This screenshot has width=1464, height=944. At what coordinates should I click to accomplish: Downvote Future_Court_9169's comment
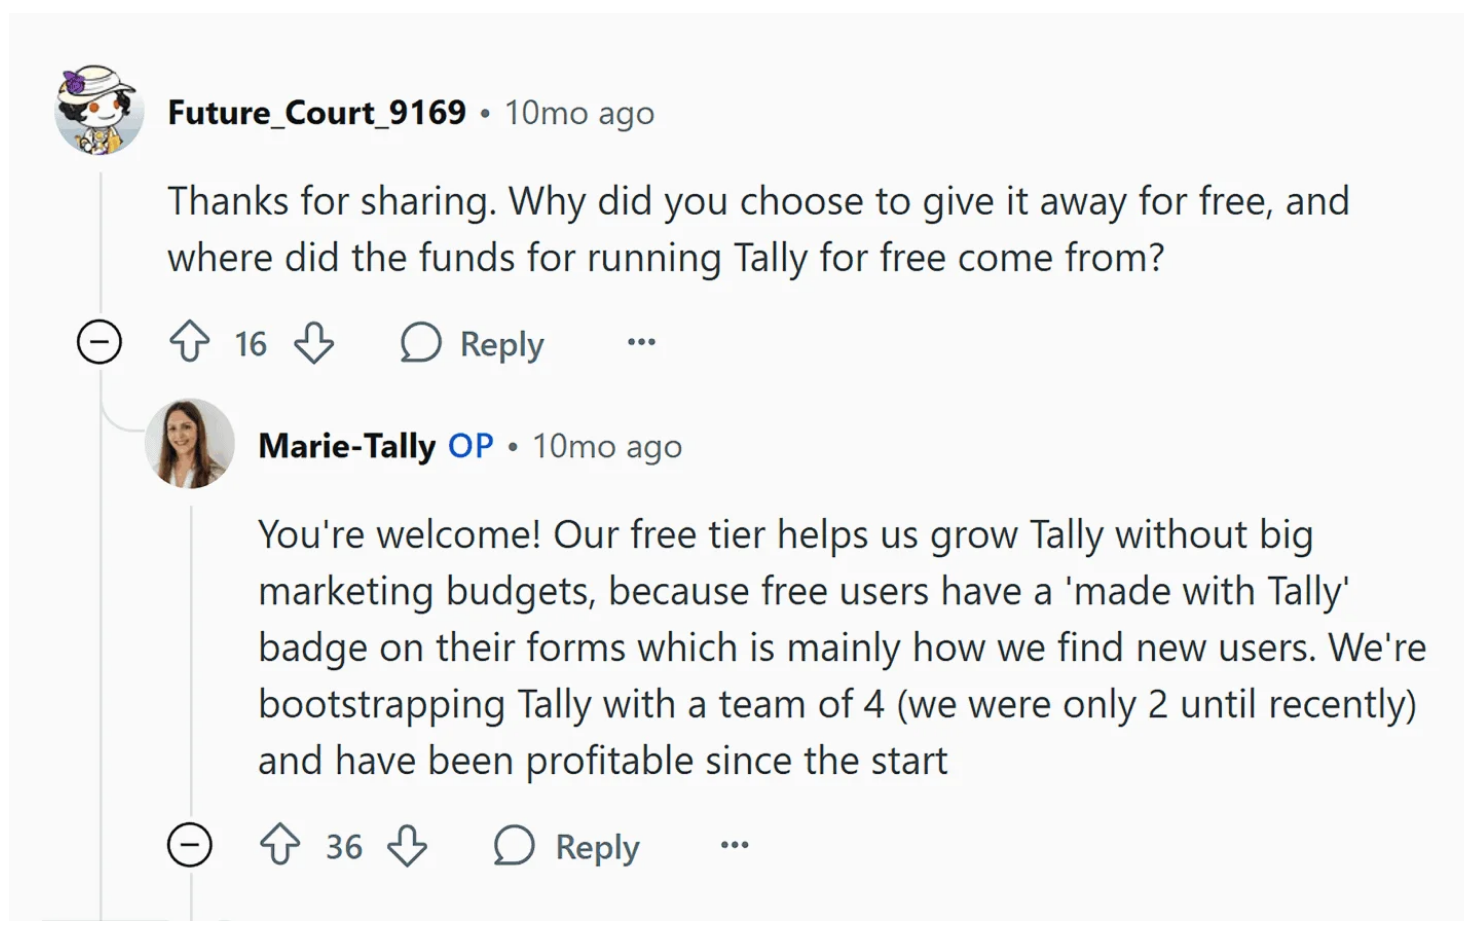(314, 343)
